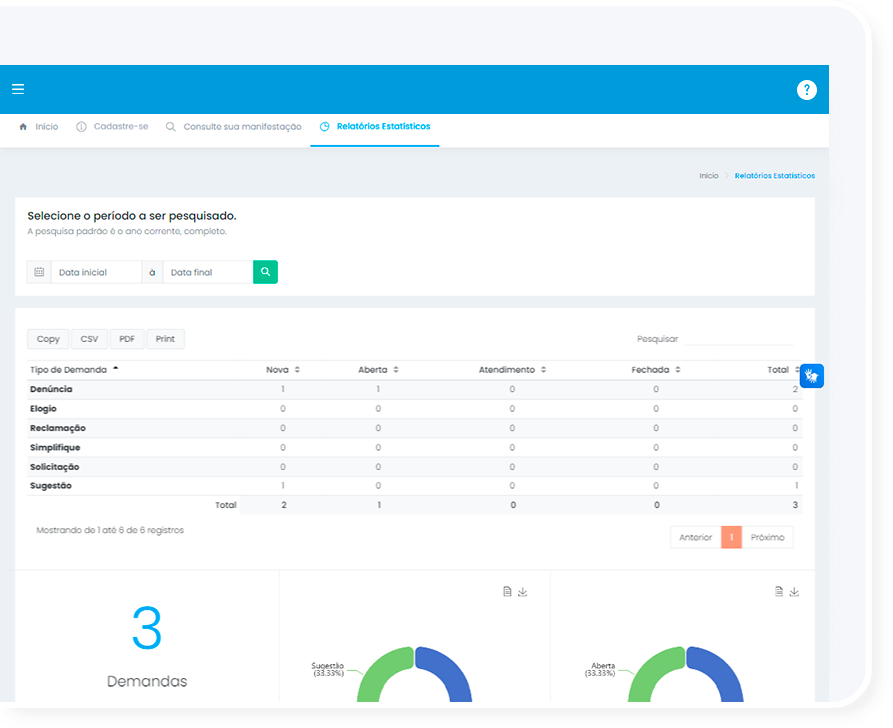Download the Aberta donut chart
Screen dimensions: 893x728
pyautogui.click(x=794, y=592)
